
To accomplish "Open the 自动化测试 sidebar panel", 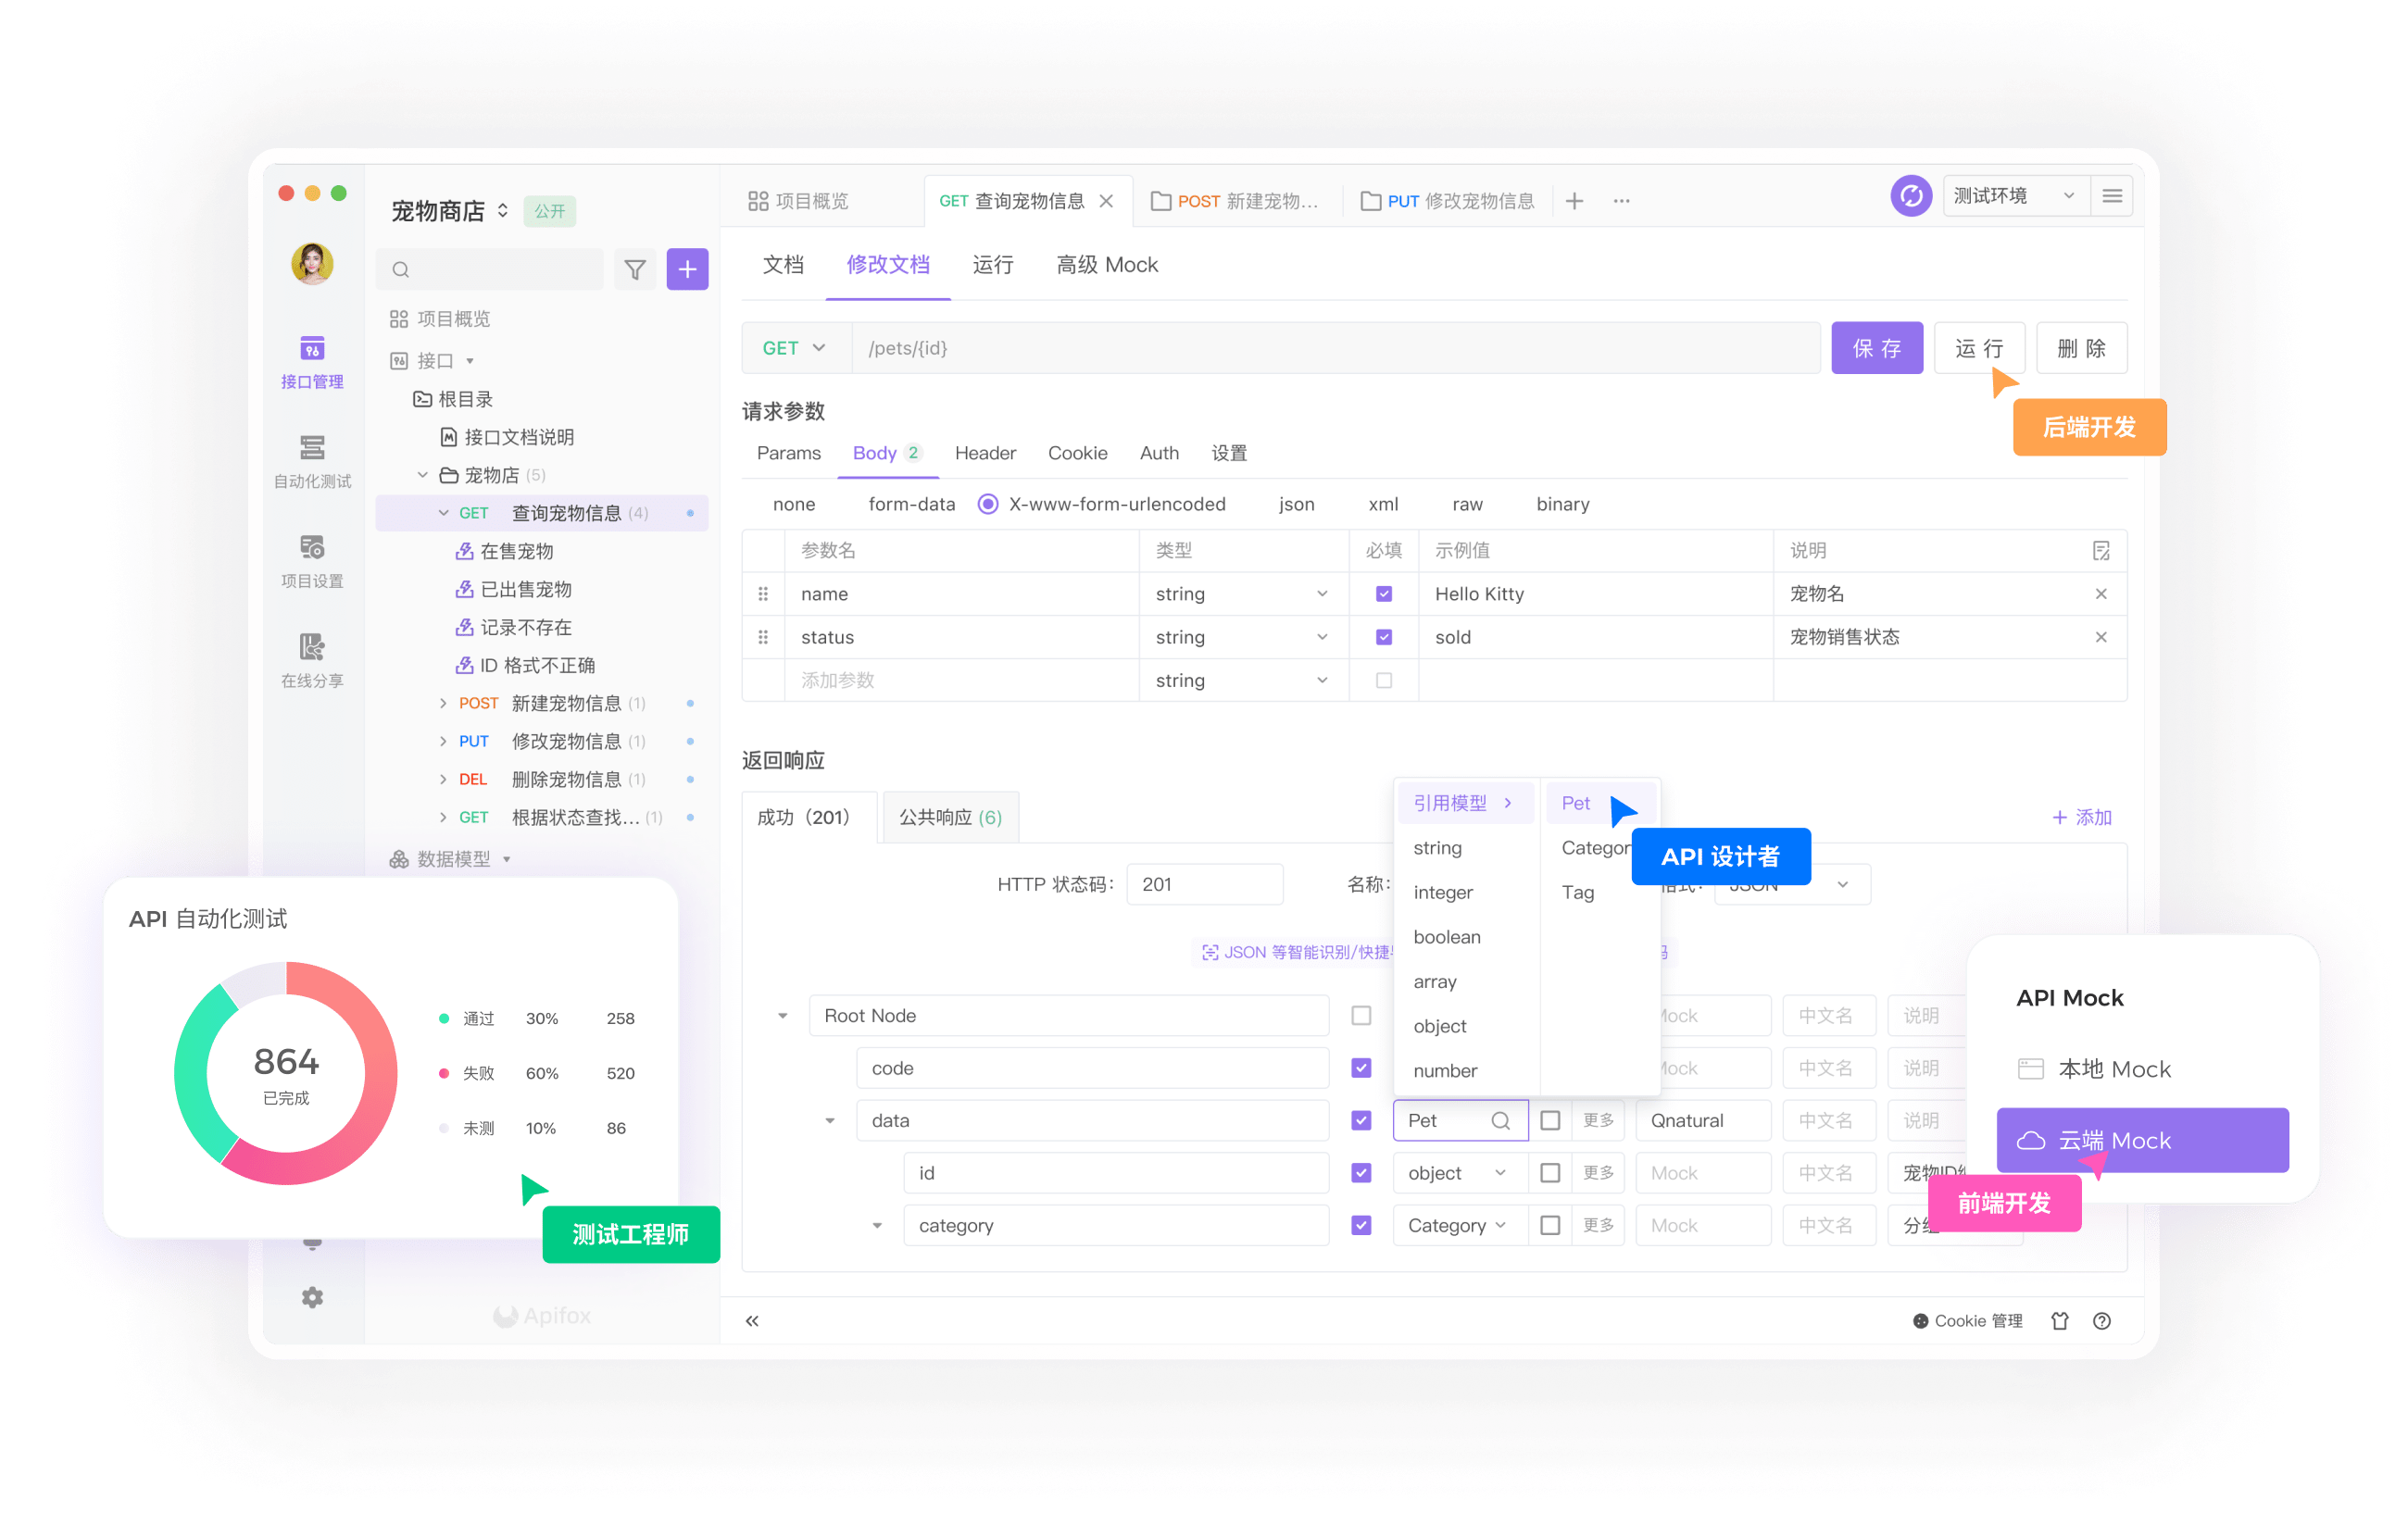I will 312,460.
